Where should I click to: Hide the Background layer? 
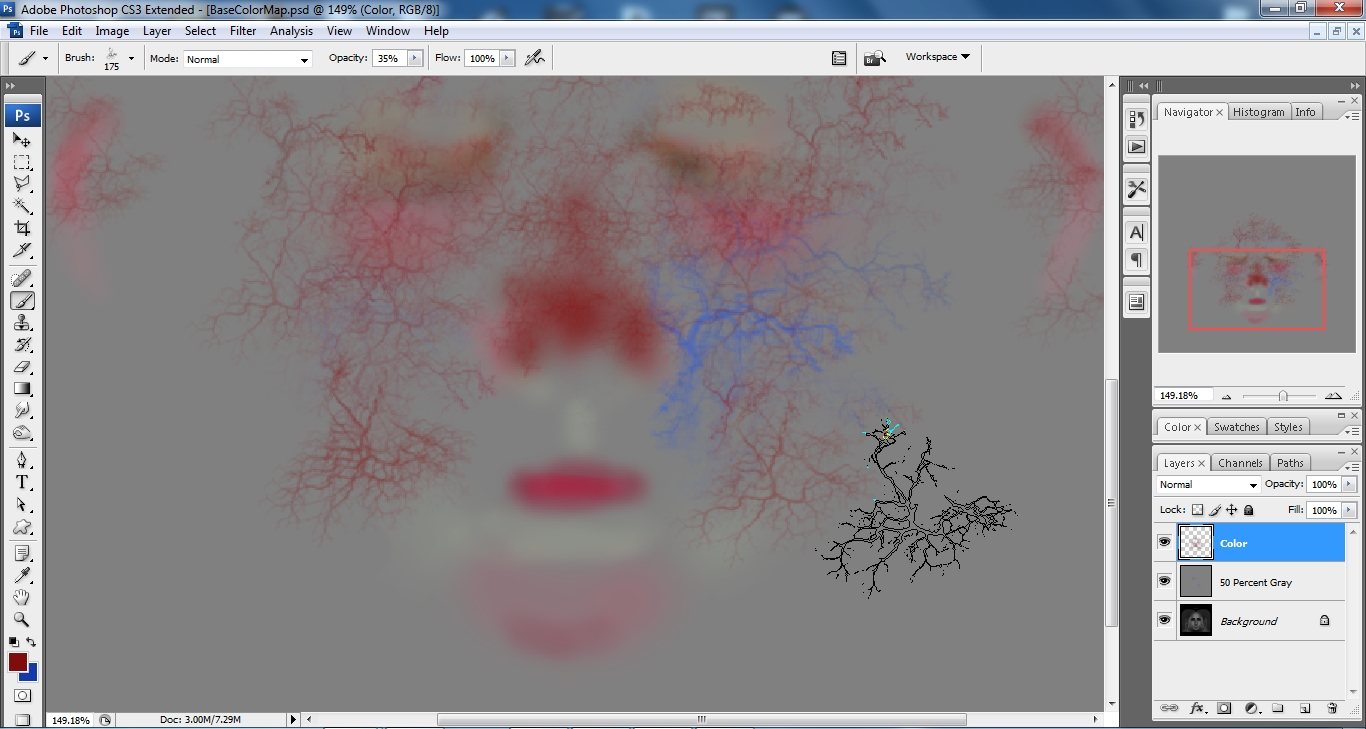tap(1164, 620)
